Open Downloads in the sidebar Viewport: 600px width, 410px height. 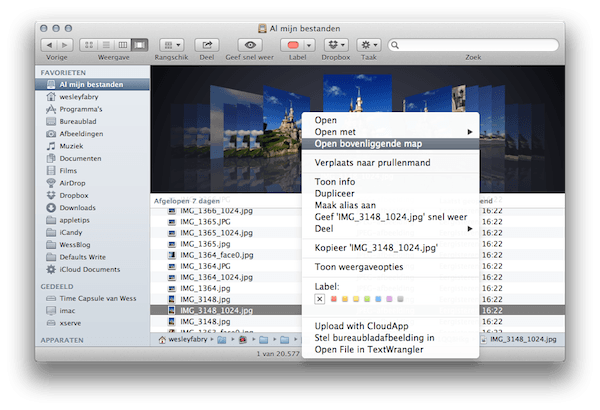click(x=92, y=207)
